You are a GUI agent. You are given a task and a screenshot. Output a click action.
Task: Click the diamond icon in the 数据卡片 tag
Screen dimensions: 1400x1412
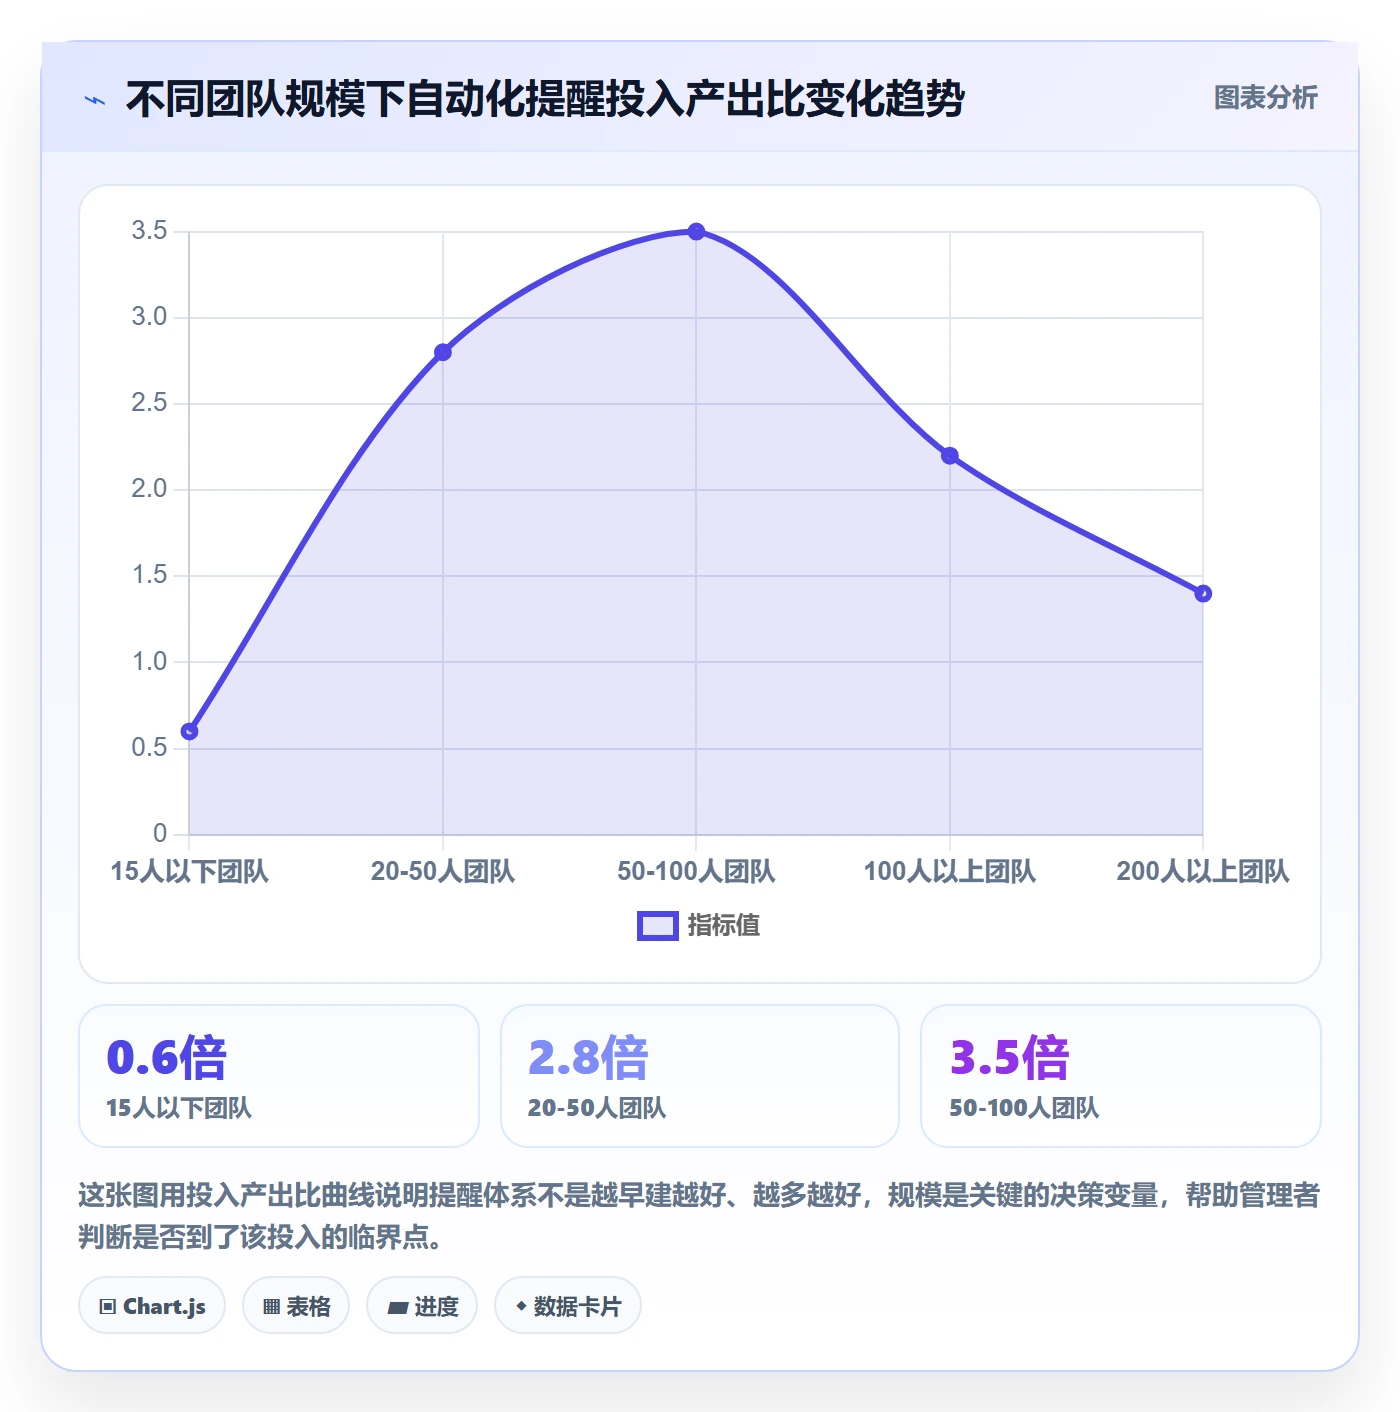[521, 1306]
